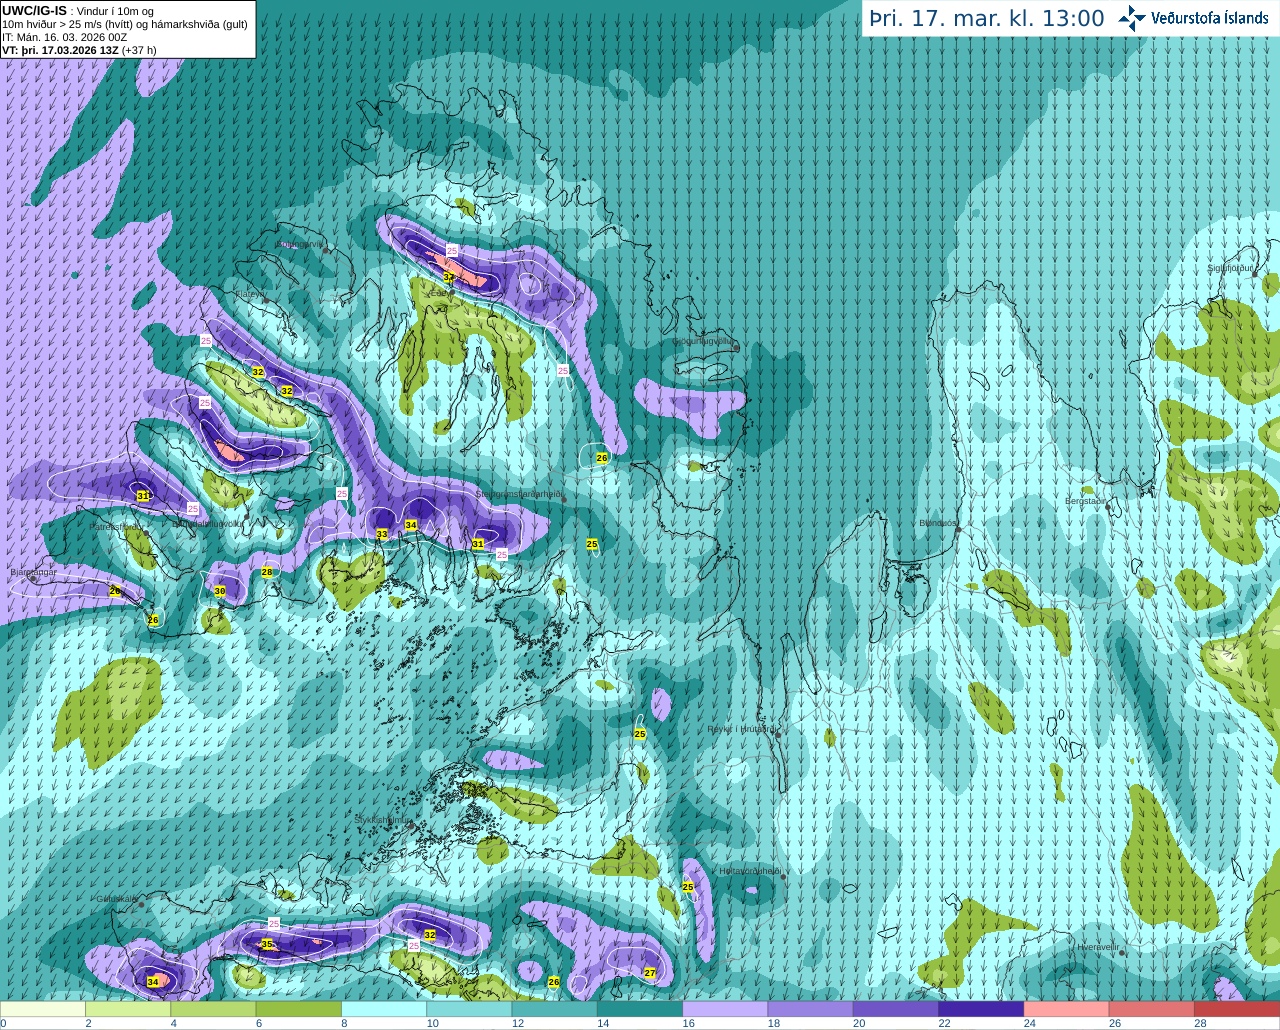Screen dimensions: 1280x1030
Task: Click the olive green 6–8 m/s legend swatch
Action: tap(299, 1009)
